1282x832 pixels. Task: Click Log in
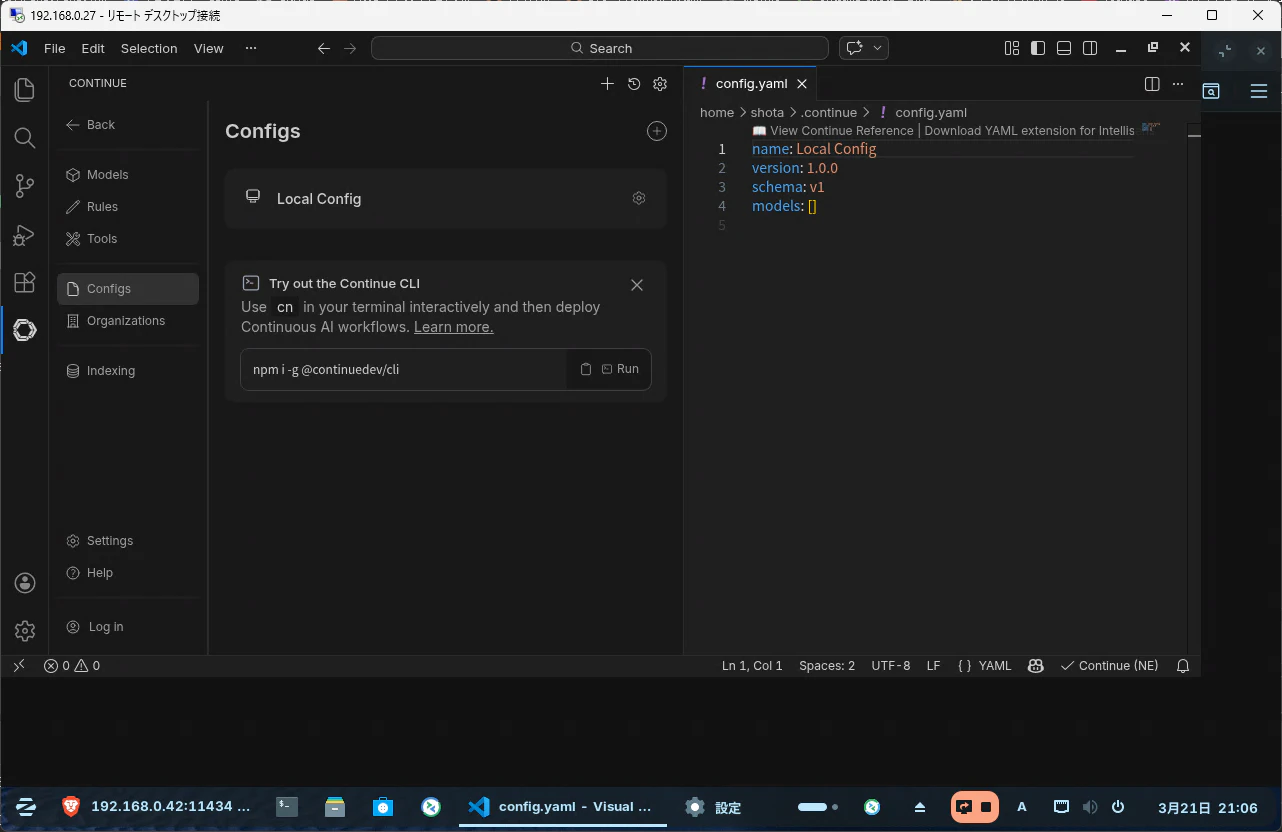[x=95, y=627]
